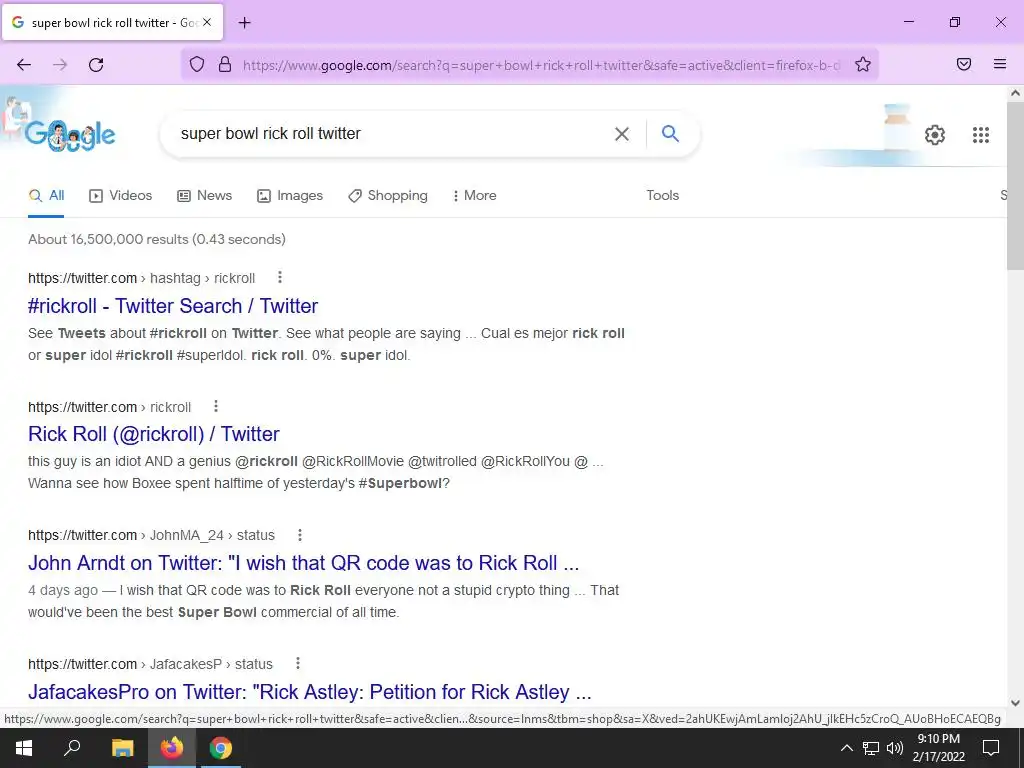Viewport: 1024px width, 768px height.
Task: Click the scrollbar up arrow
Action: 1015,93
